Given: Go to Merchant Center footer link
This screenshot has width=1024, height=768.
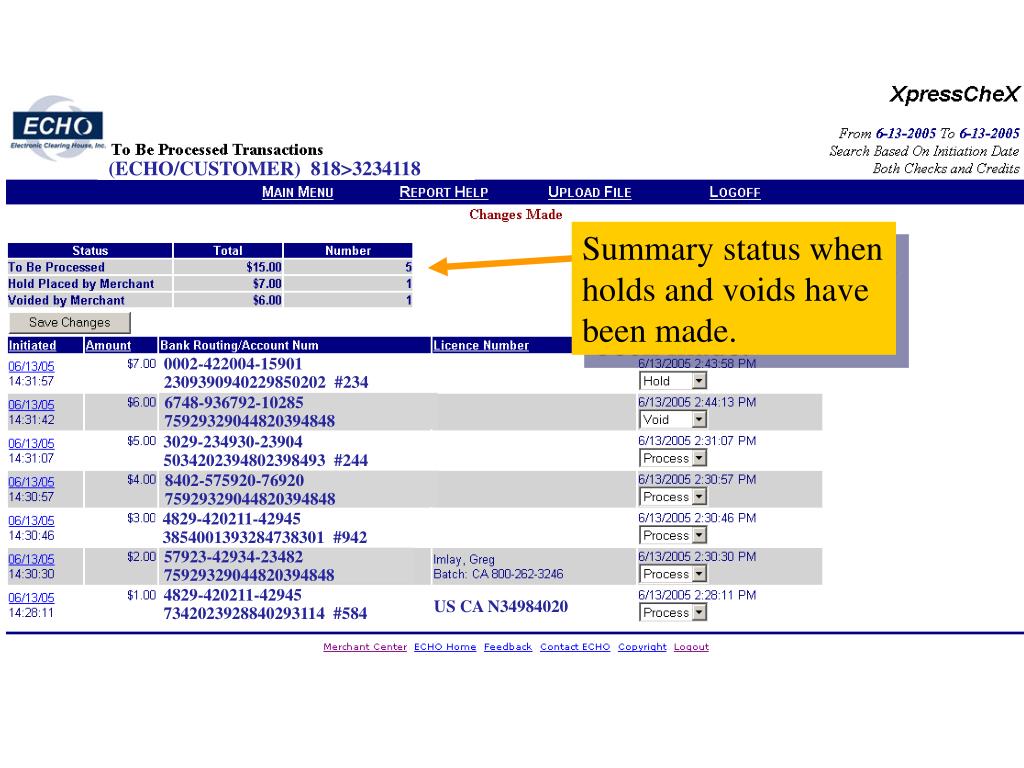Looking at the screenshot, I should [x=365, y=647].
